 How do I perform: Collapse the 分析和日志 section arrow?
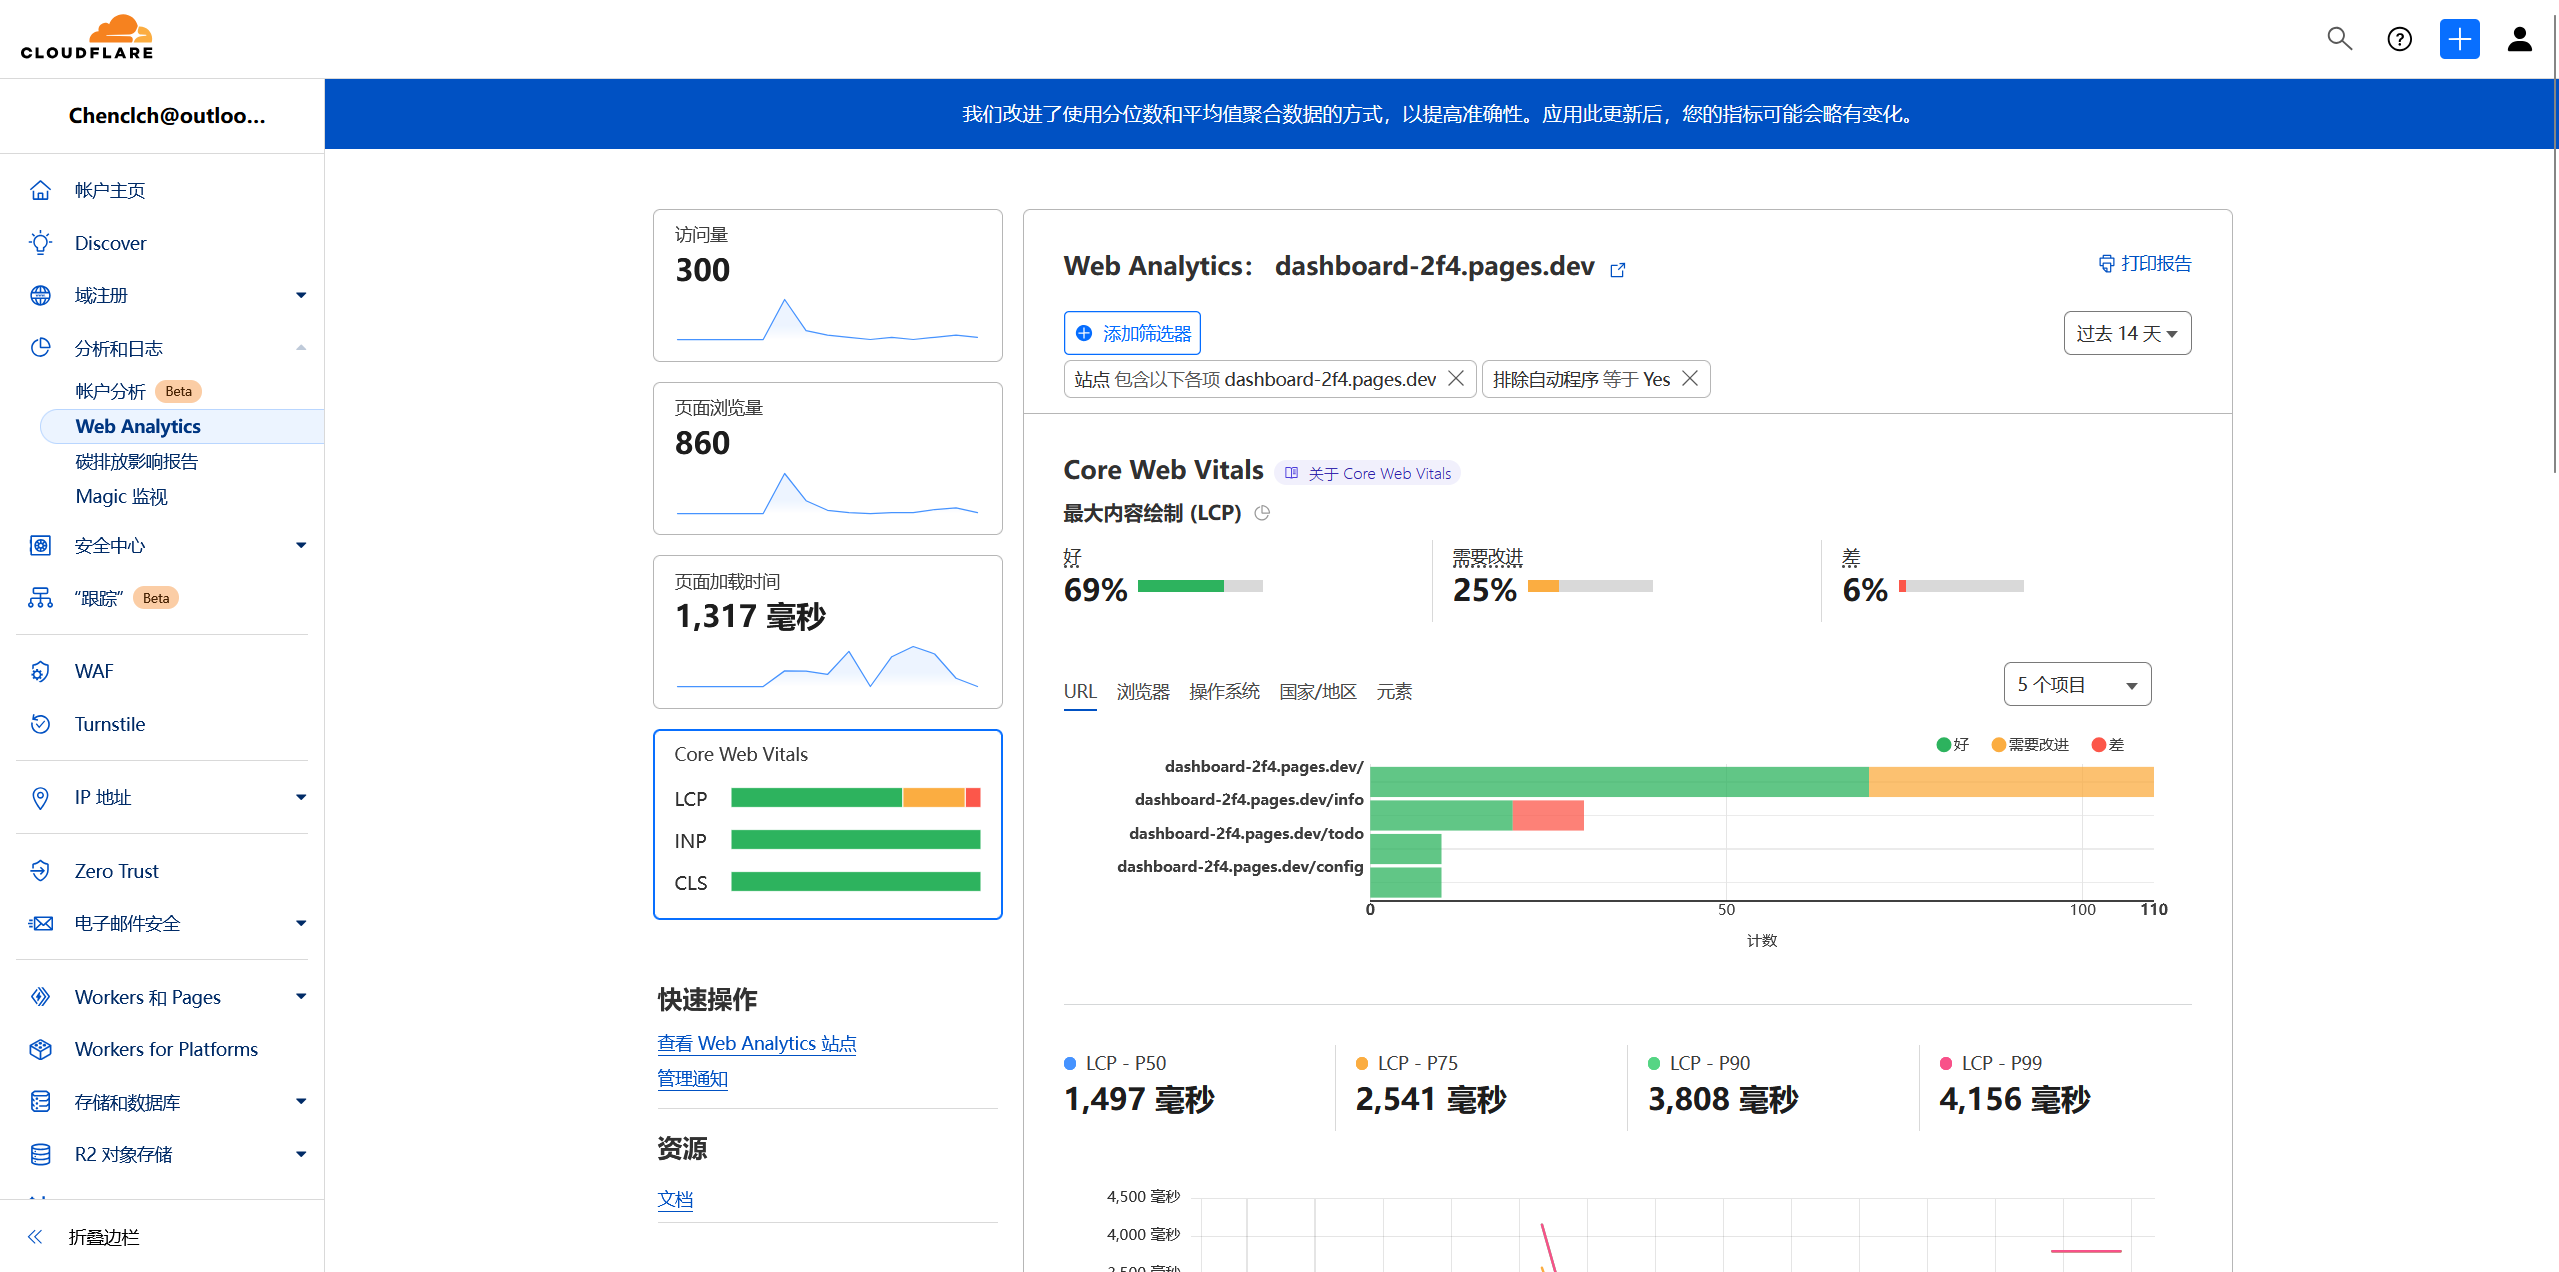click(x=301, y=348)
